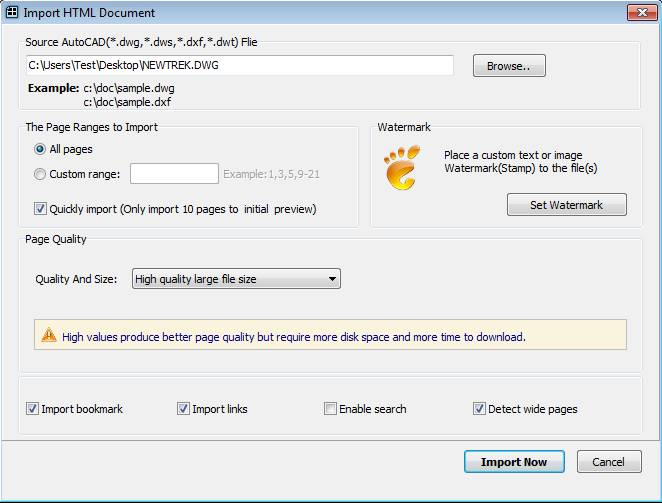Toggle the Quickly import checkbox
Image resolution: width=662 pixels, height=503 pixels.
coord(40,209)
